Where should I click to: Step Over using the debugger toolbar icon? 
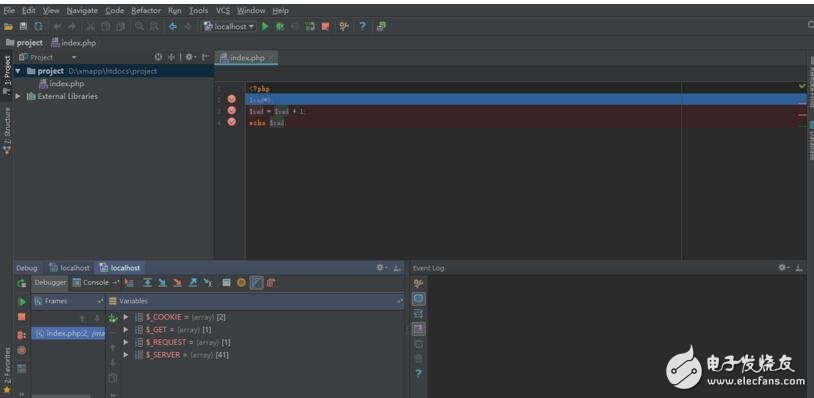[147, 283]
